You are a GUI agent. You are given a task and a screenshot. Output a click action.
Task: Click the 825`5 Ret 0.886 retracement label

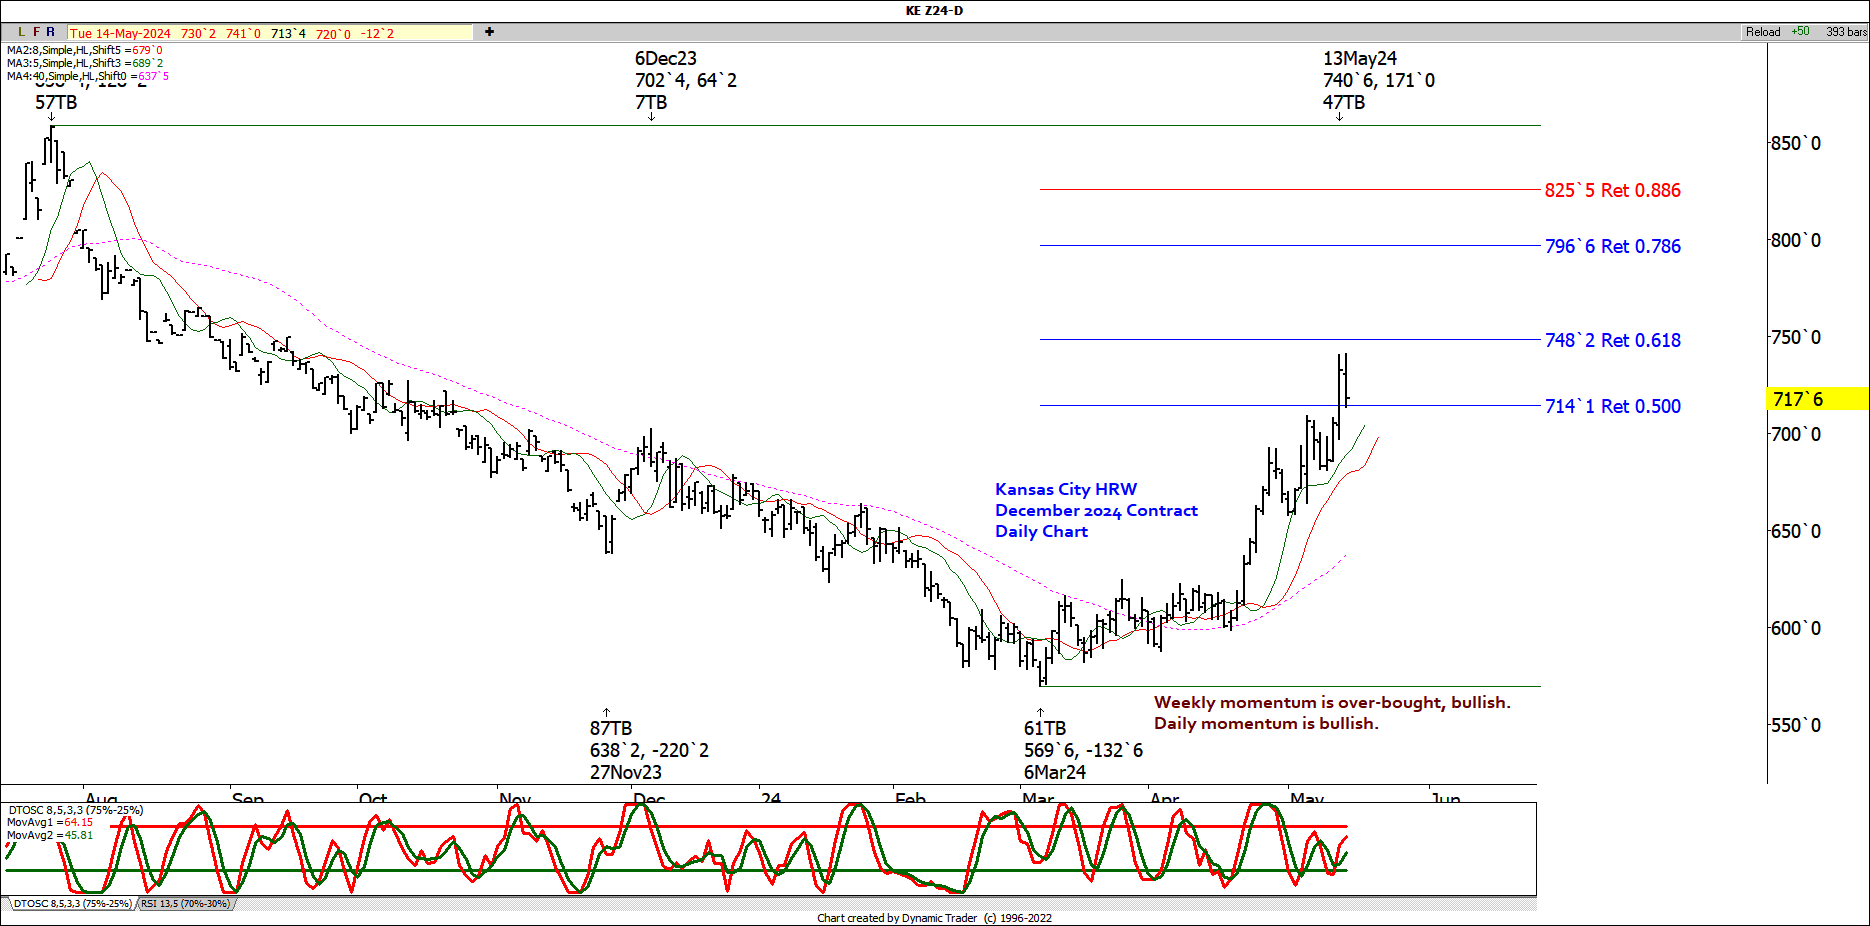tap(1612, 190)
